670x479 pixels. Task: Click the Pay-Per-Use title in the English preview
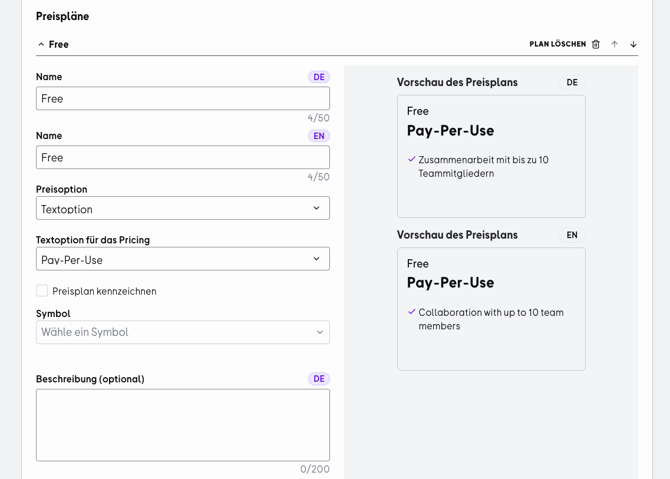[x=450, y=283]
